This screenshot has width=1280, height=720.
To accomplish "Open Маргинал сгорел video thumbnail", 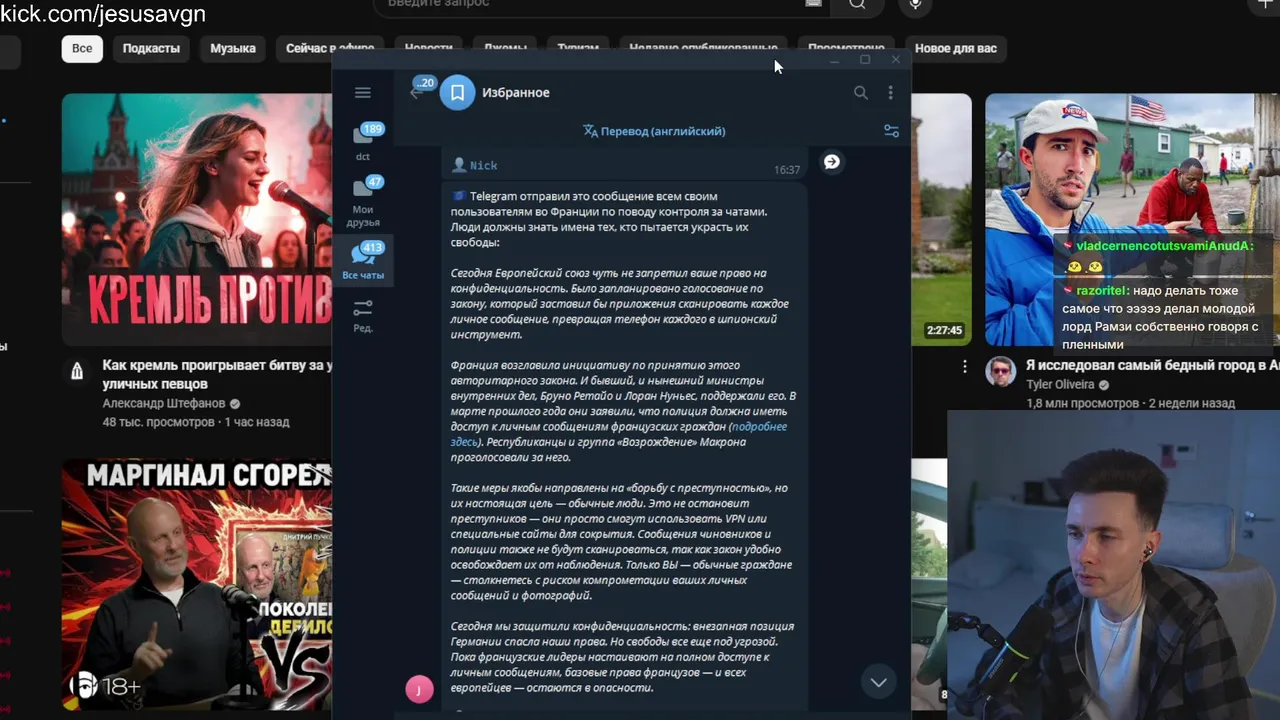I will coord(197,585).
